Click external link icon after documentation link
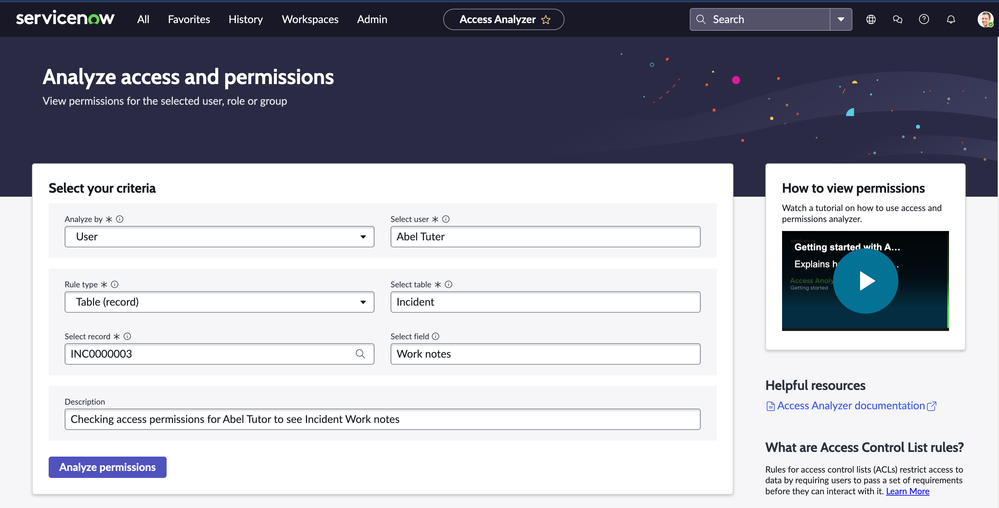Screen dimensions: 999x508 click(931, 406)
